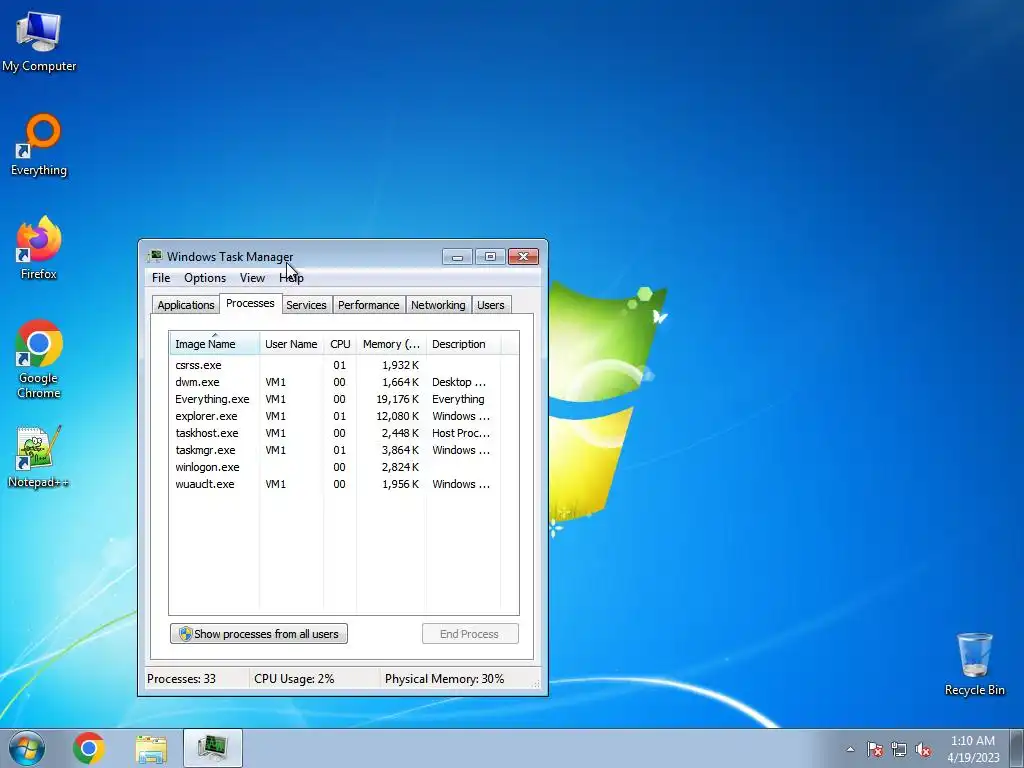
Task: Switch to the Networking tab
Action: click(x=438, y=305)
